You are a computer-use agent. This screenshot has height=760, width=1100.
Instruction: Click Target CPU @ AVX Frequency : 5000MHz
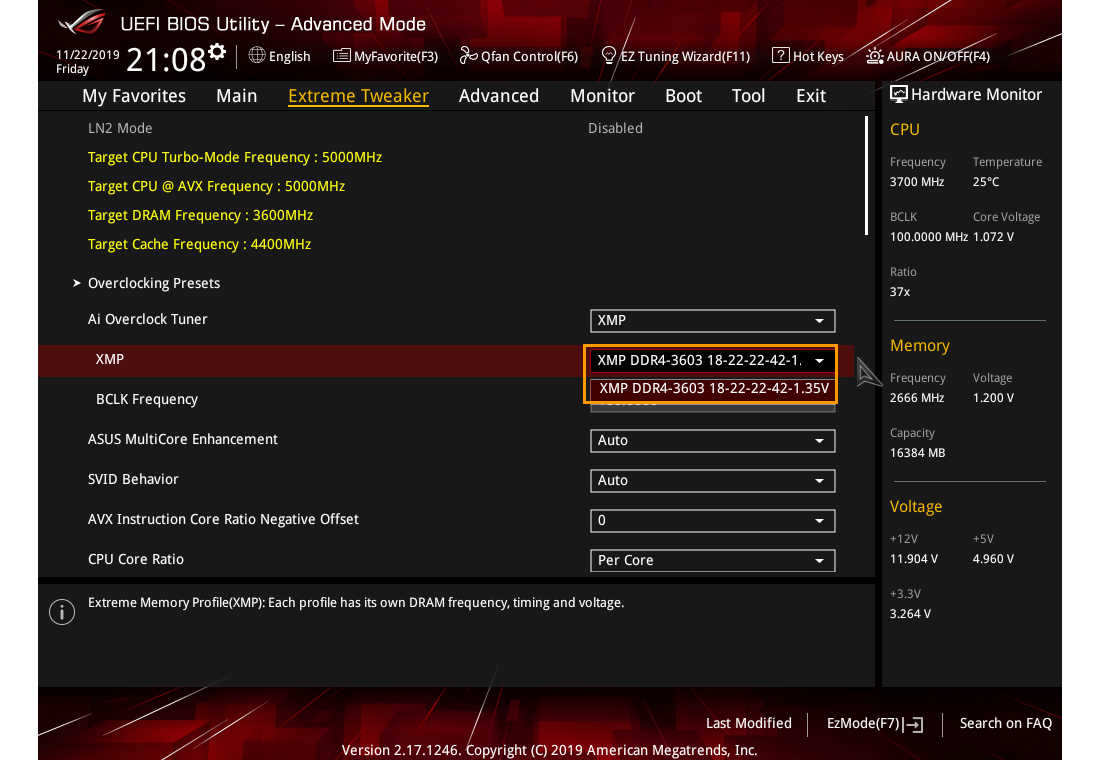[x=216, y=186]
